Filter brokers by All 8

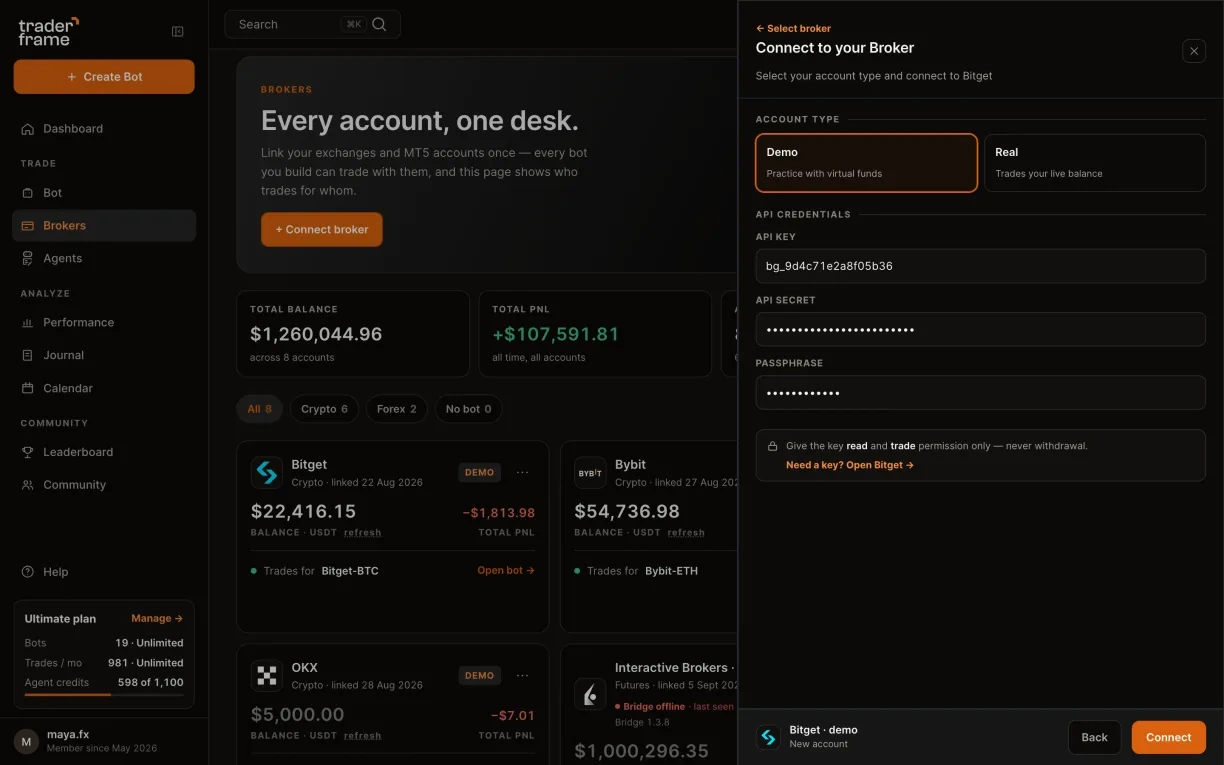tap(260, 409)
